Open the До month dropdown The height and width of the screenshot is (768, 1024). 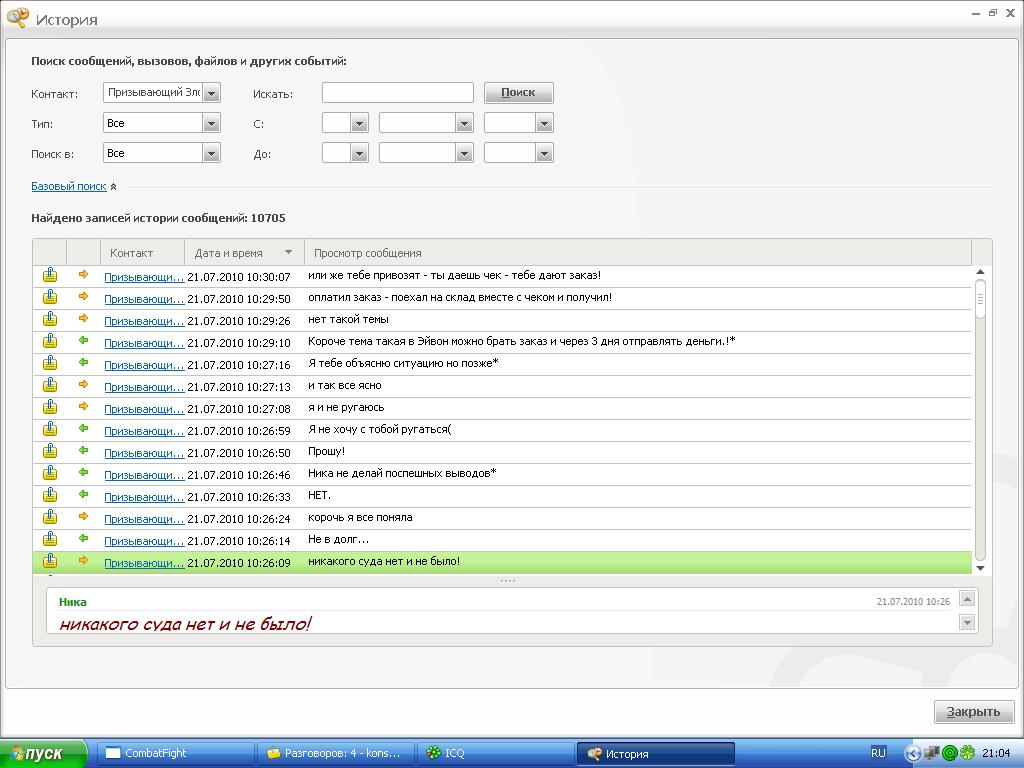pyautogui.click(x=464, y=153)
